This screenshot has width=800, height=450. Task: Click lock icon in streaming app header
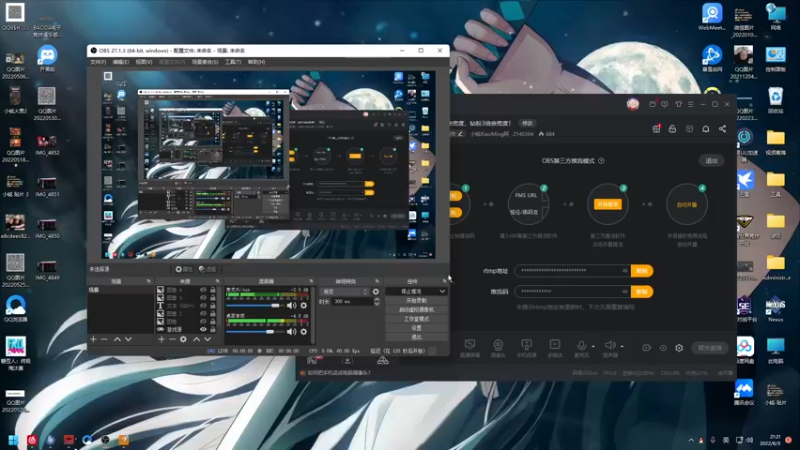click(x=672, y=129)
